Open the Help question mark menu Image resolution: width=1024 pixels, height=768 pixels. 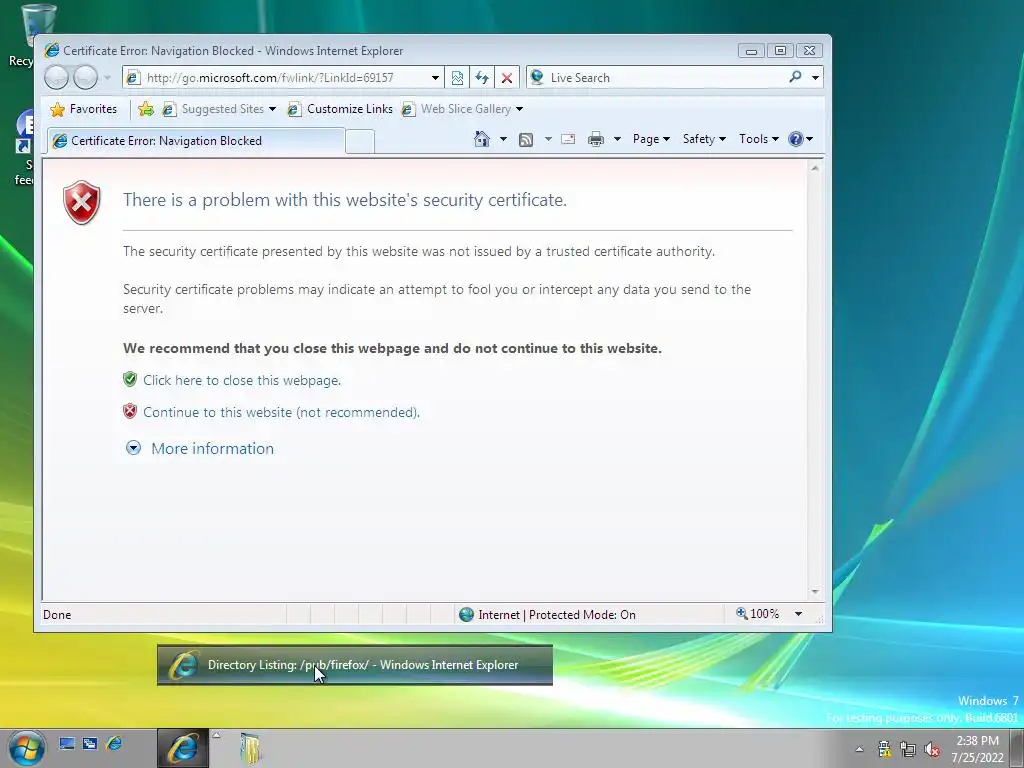click(x=801, y=139)
